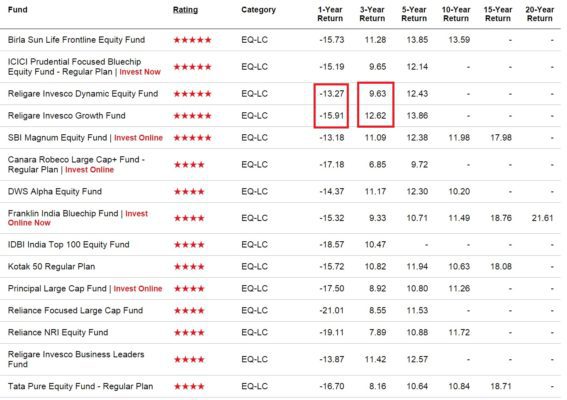Click 10-year return value 13.59

(459, 40)
